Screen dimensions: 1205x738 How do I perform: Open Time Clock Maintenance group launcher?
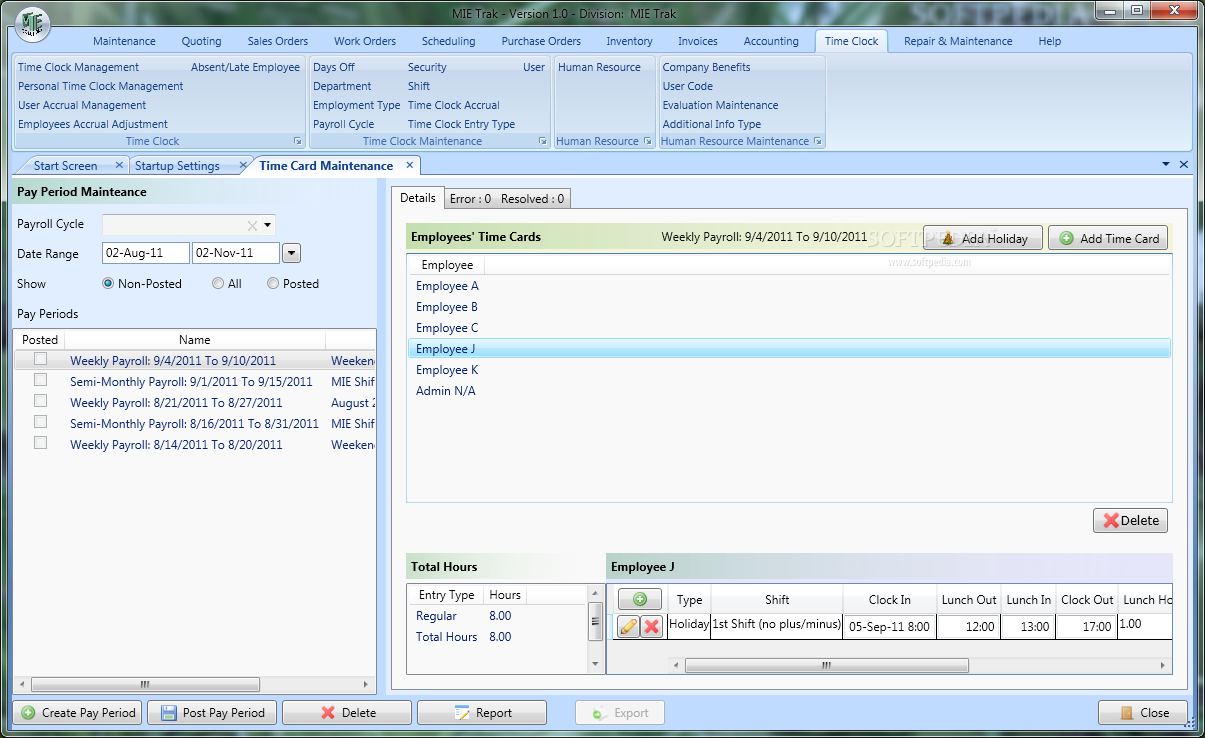tap(542, 142)
